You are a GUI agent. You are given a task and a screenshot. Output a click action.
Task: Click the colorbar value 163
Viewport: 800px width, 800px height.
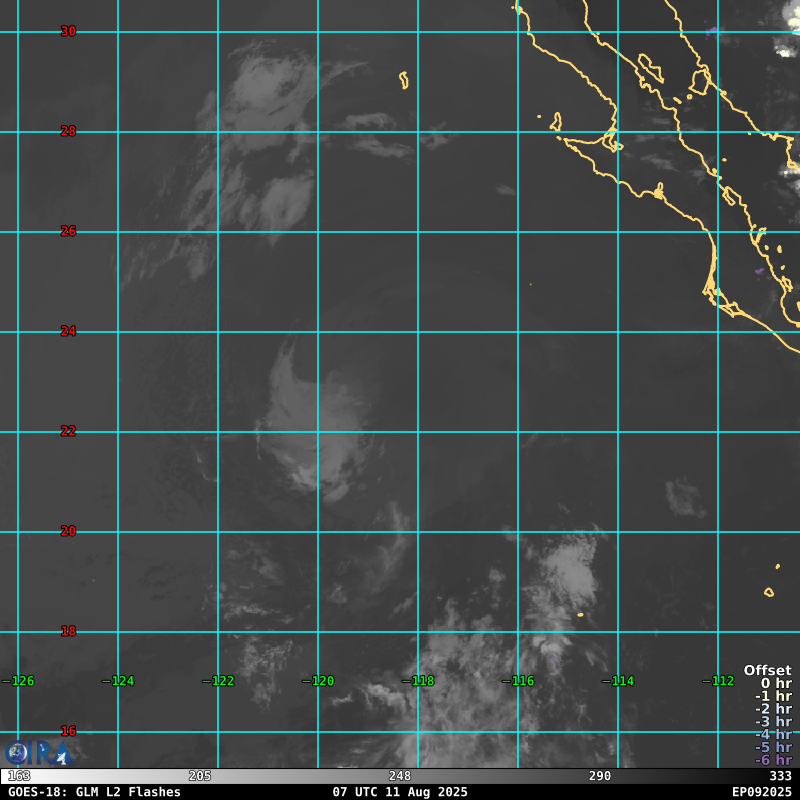19,777
